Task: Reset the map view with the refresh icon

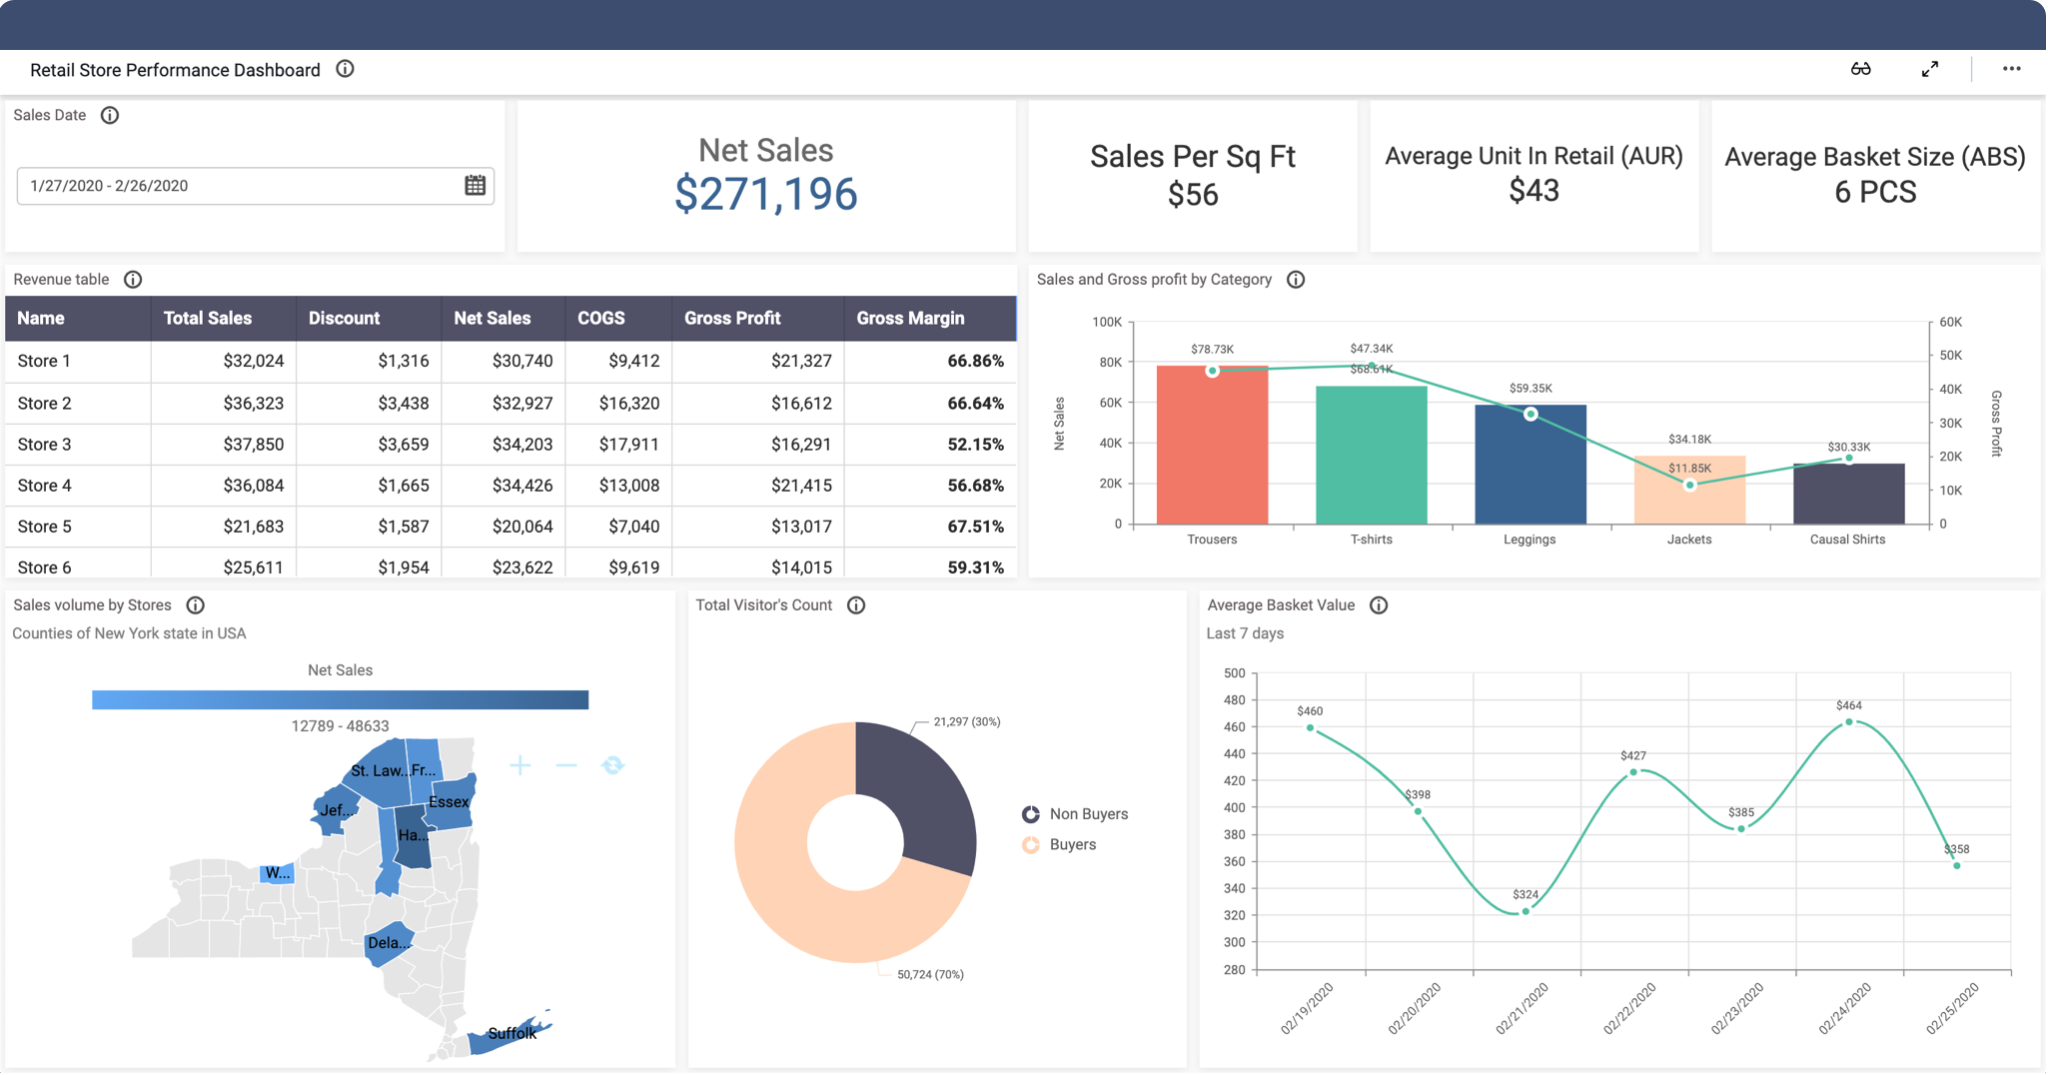Action: [x=611, y=765]
